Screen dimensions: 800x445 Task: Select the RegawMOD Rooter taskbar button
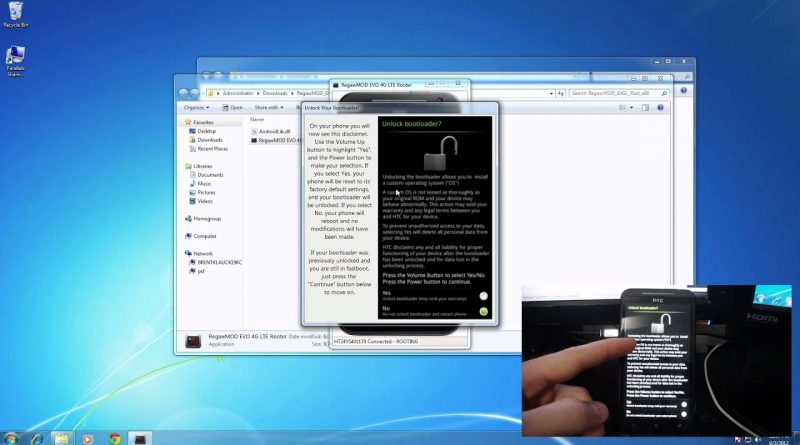(x=140, y=438)
